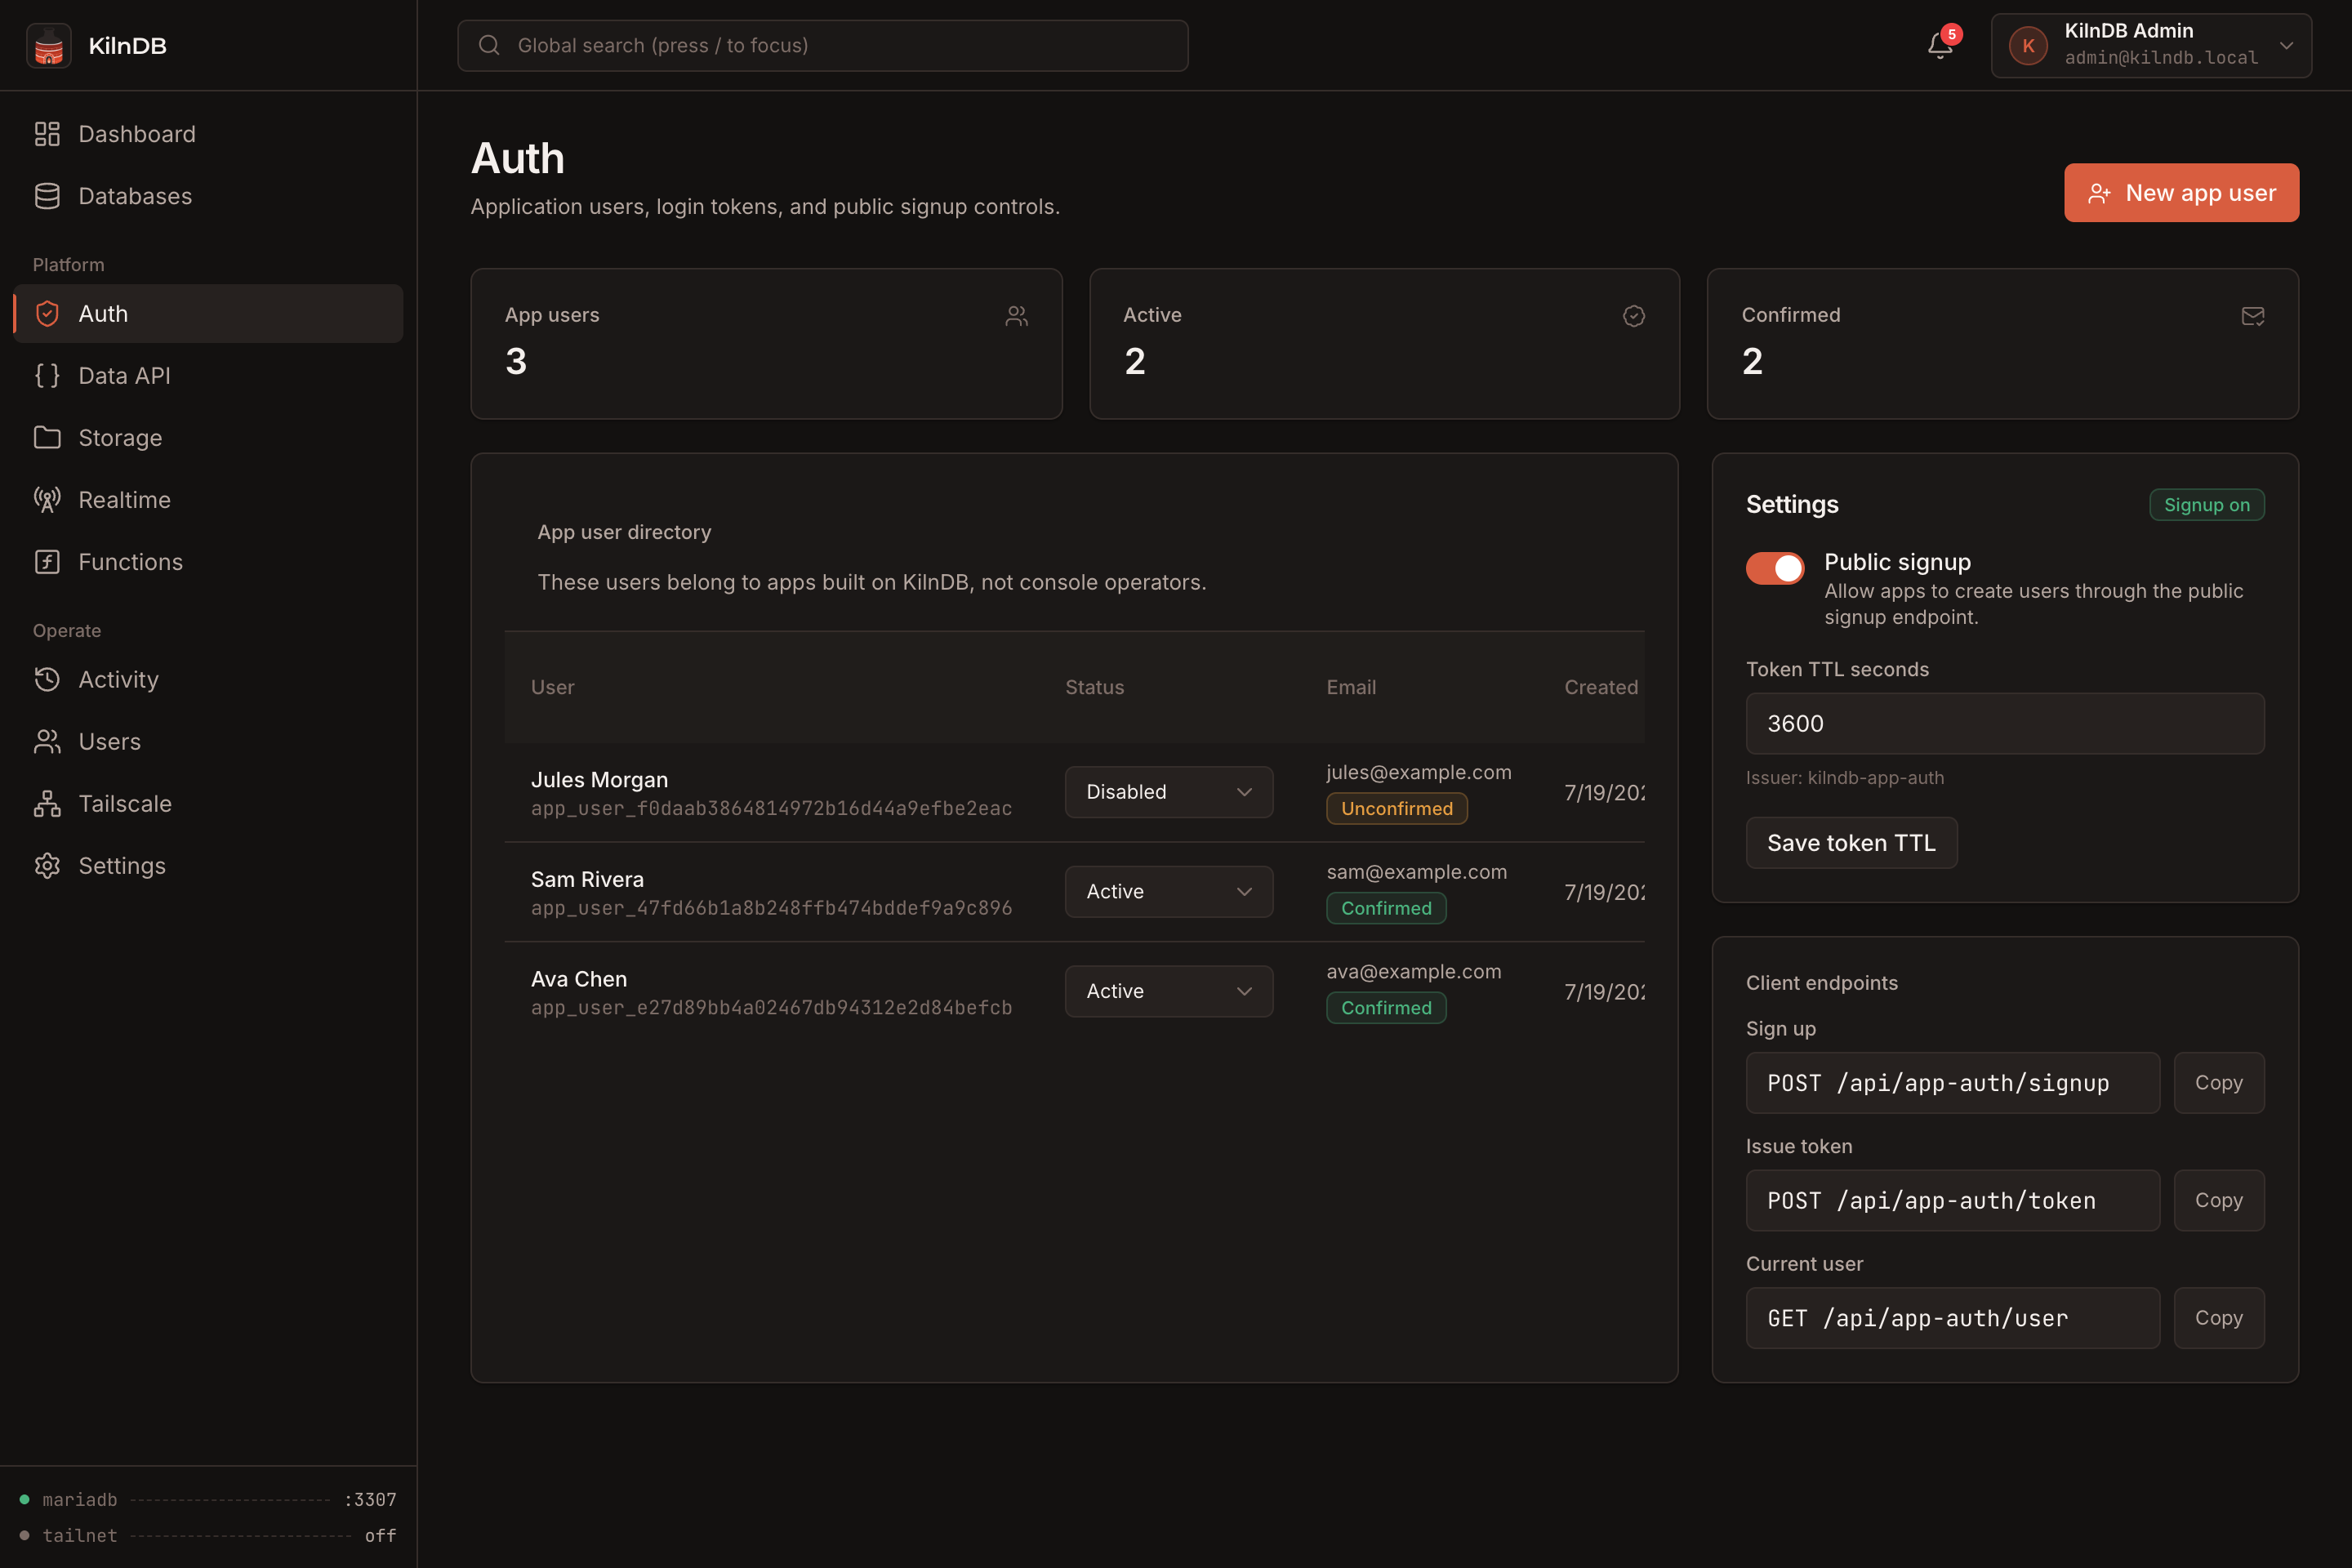
Task: Open Sam Rivera's Active status dropdown
Action: [x=1168, y=892]
